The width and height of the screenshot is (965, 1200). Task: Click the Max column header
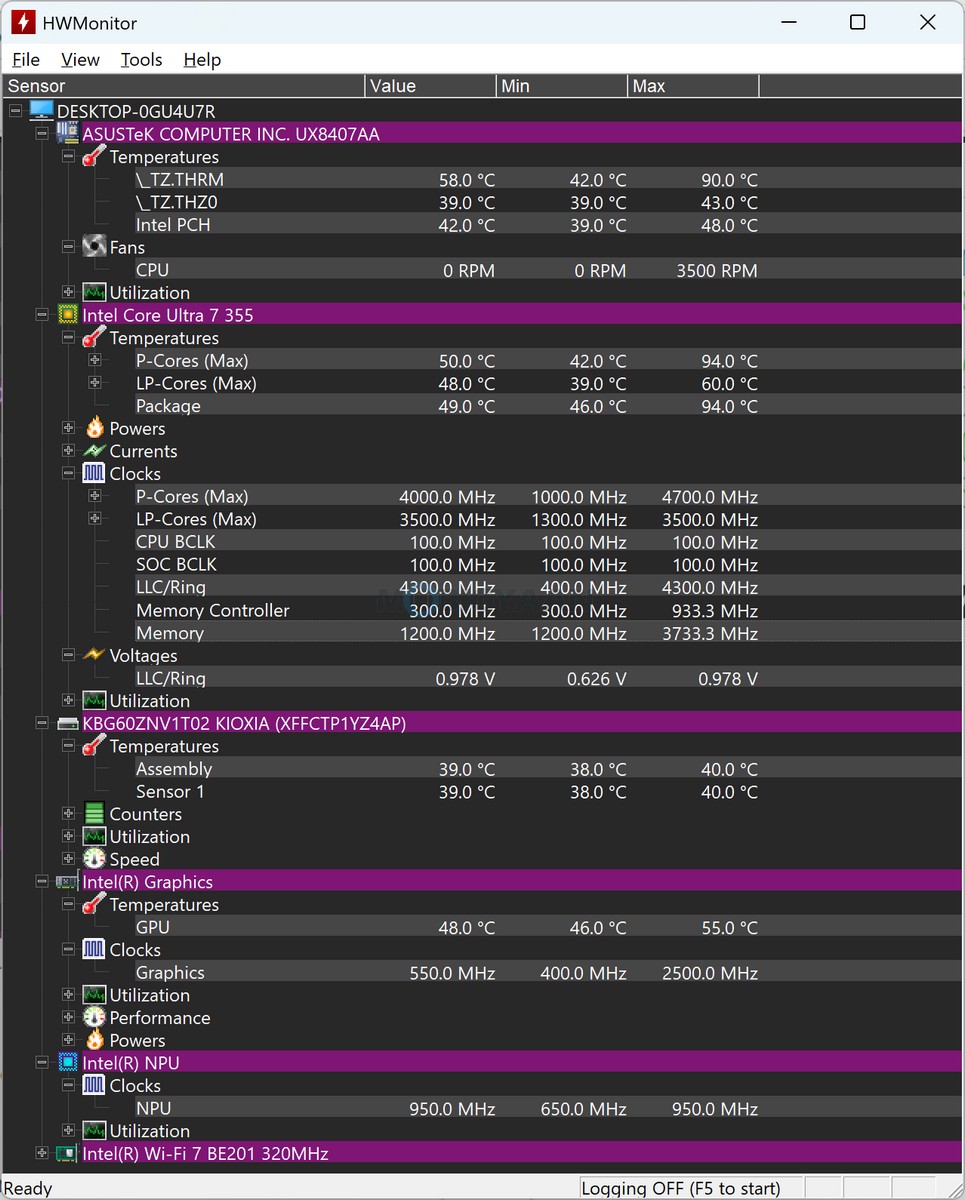pos(693,86)
